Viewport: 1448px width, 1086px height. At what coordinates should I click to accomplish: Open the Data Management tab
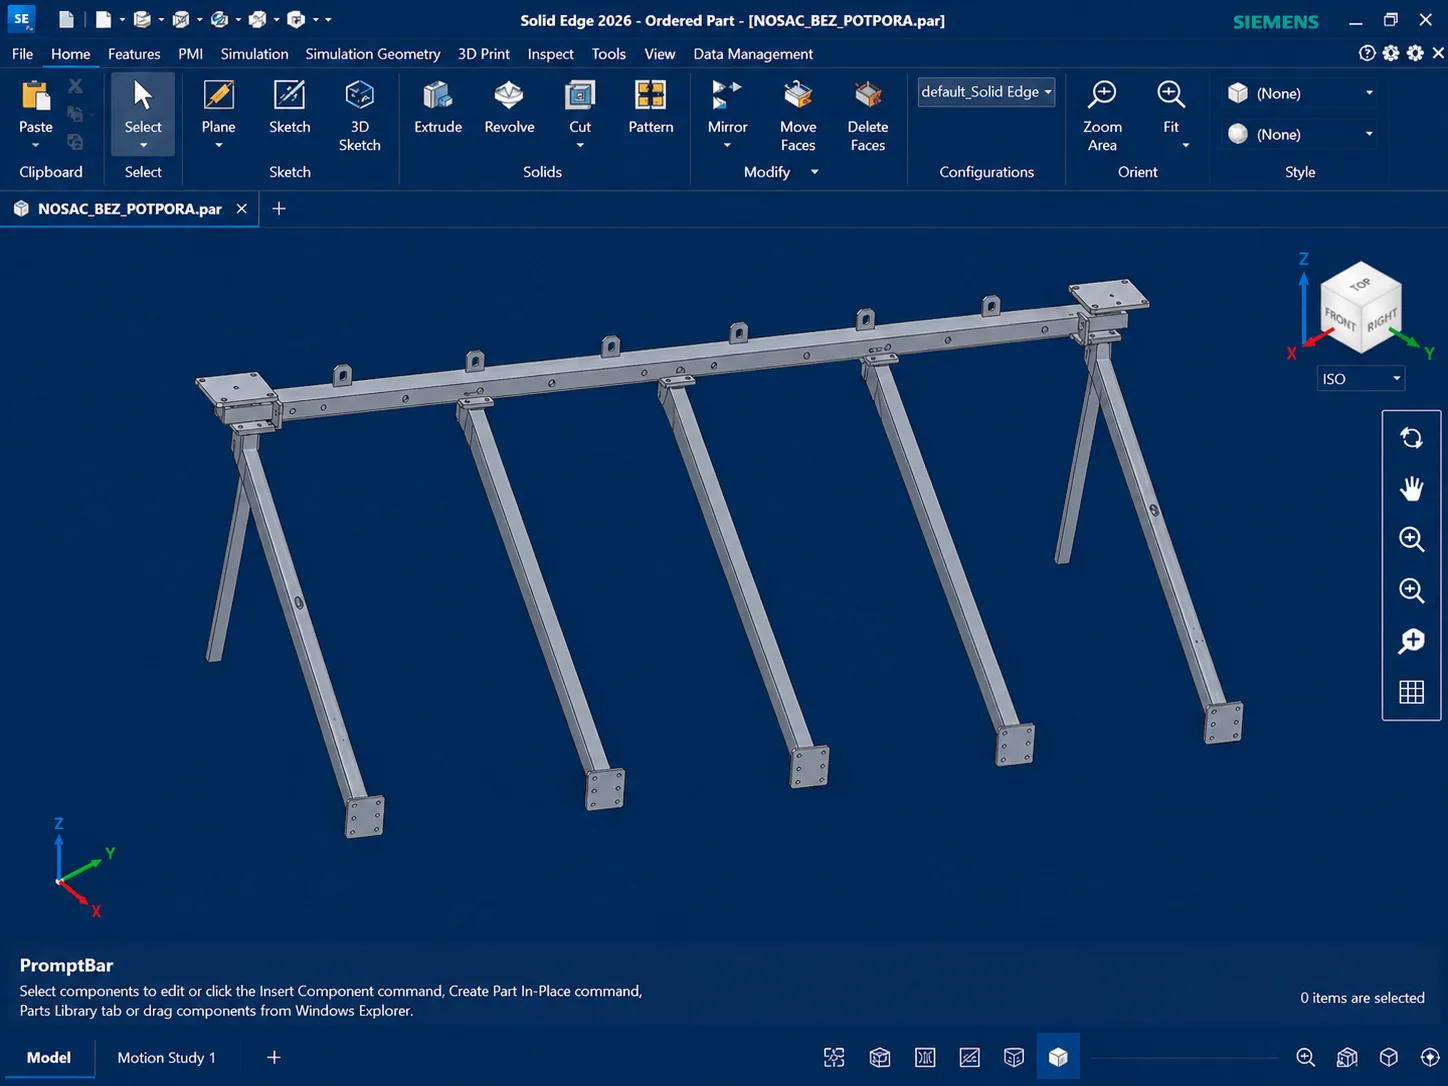click(x=753, y=54)
